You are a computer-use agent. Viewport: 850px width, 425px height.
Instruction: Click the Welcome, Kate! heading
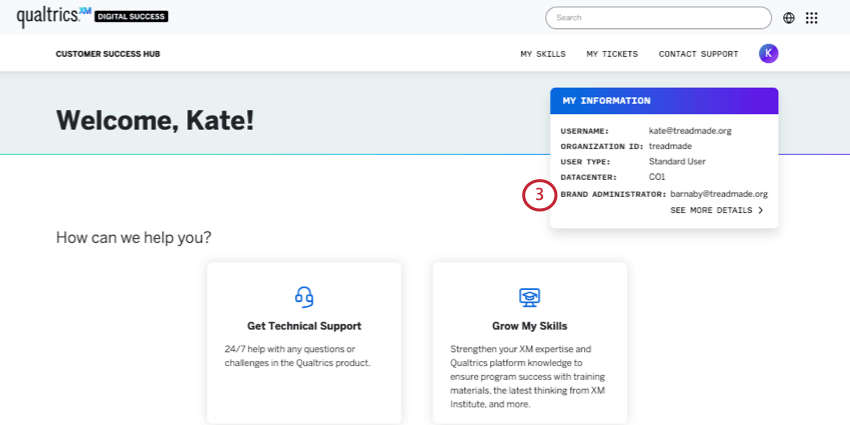pyautogui.click(x=155, y=120)
